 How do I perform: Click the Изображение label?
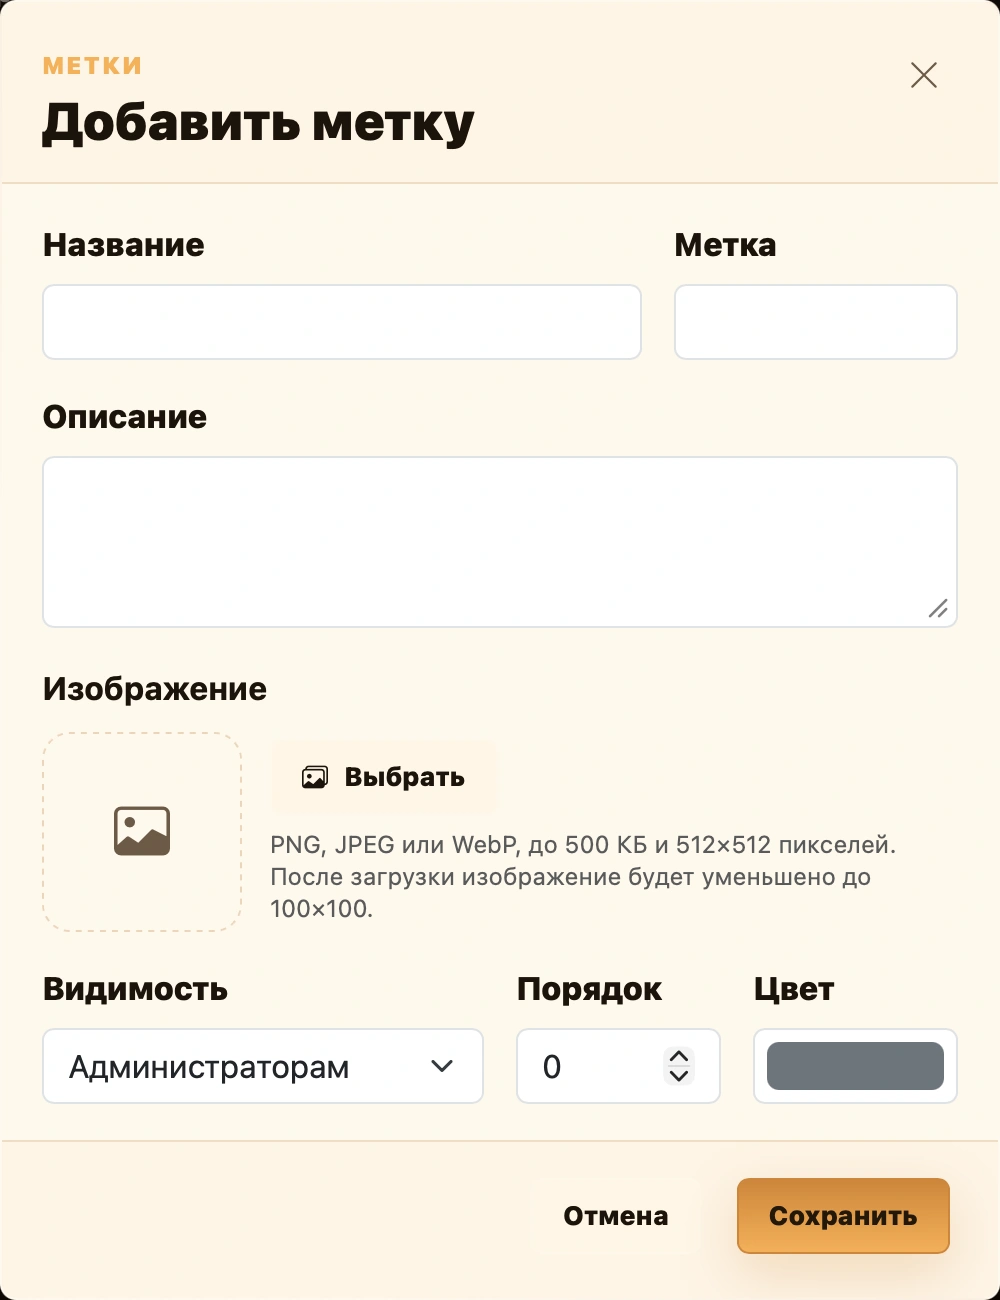155,689
